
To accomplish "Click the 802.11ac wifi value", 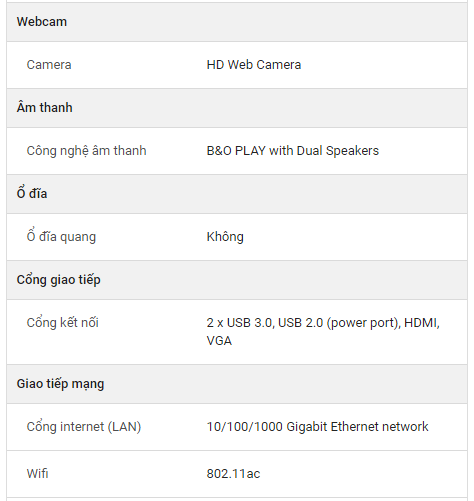I will [x=233, y=474].
